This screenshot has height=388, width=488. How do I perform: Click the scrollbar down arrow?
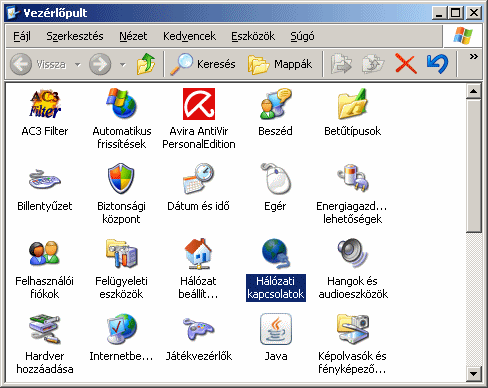pos(474,373)
